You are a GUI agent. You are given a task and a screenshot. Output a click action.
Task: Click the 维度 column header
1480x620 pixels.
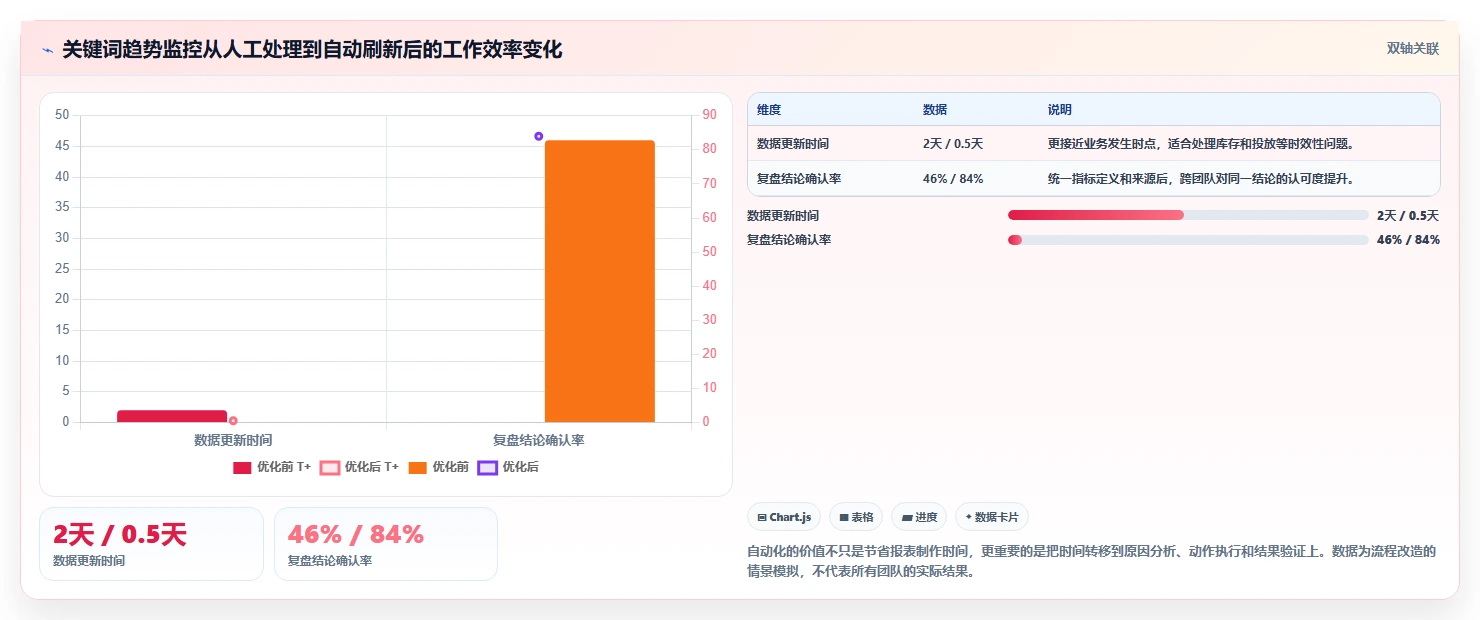[769, 109]
